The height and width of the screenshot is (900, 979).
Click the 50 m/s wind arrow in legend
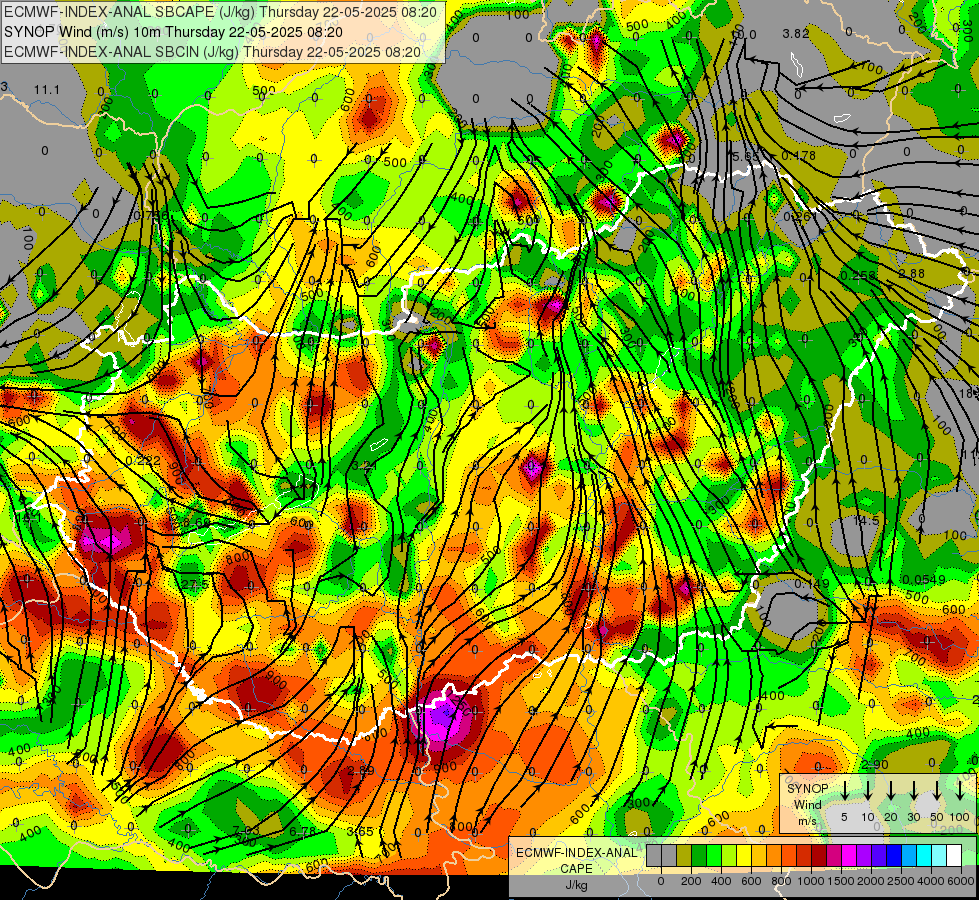coord(937,790)
